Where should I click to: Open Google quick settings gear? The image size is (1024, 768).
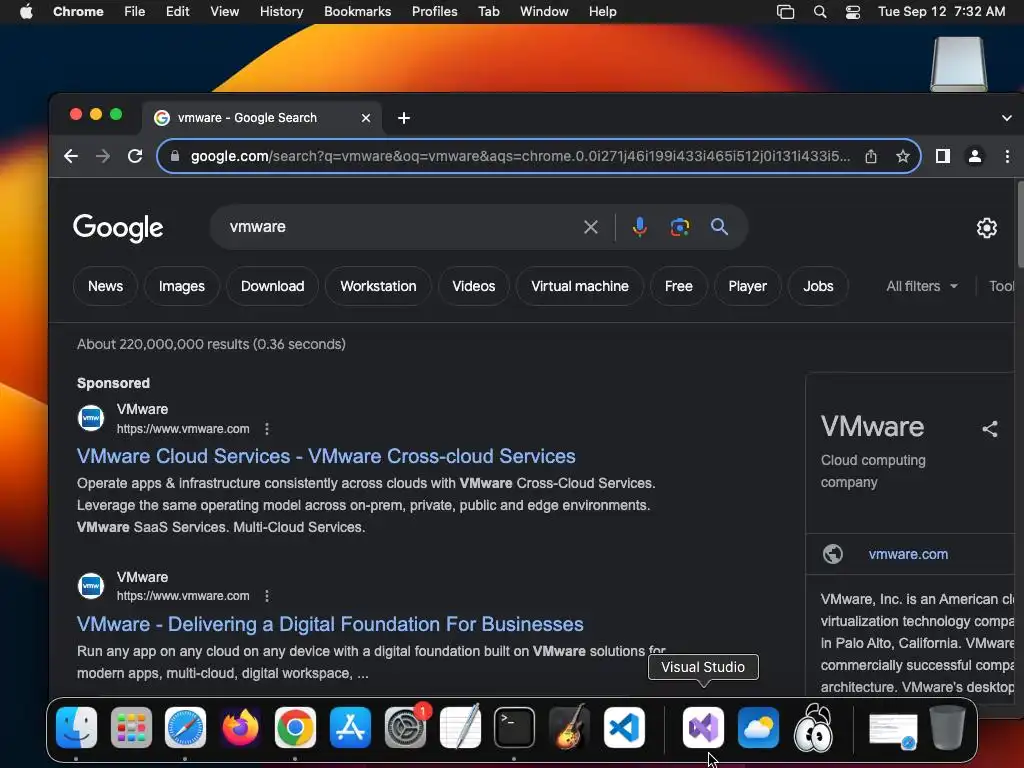(986, 228)
